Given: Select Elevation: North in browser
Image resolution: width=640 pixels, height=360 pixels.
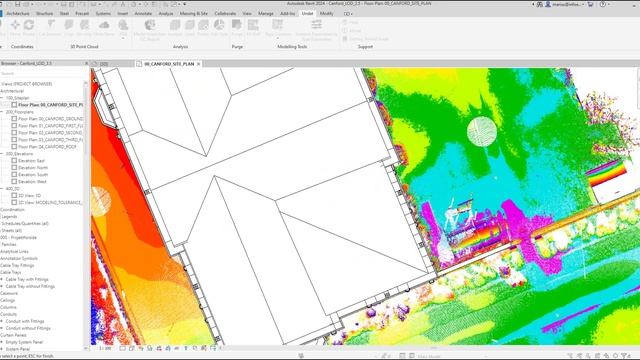Looking at the screenshot, I should click(x=33, y=168).
